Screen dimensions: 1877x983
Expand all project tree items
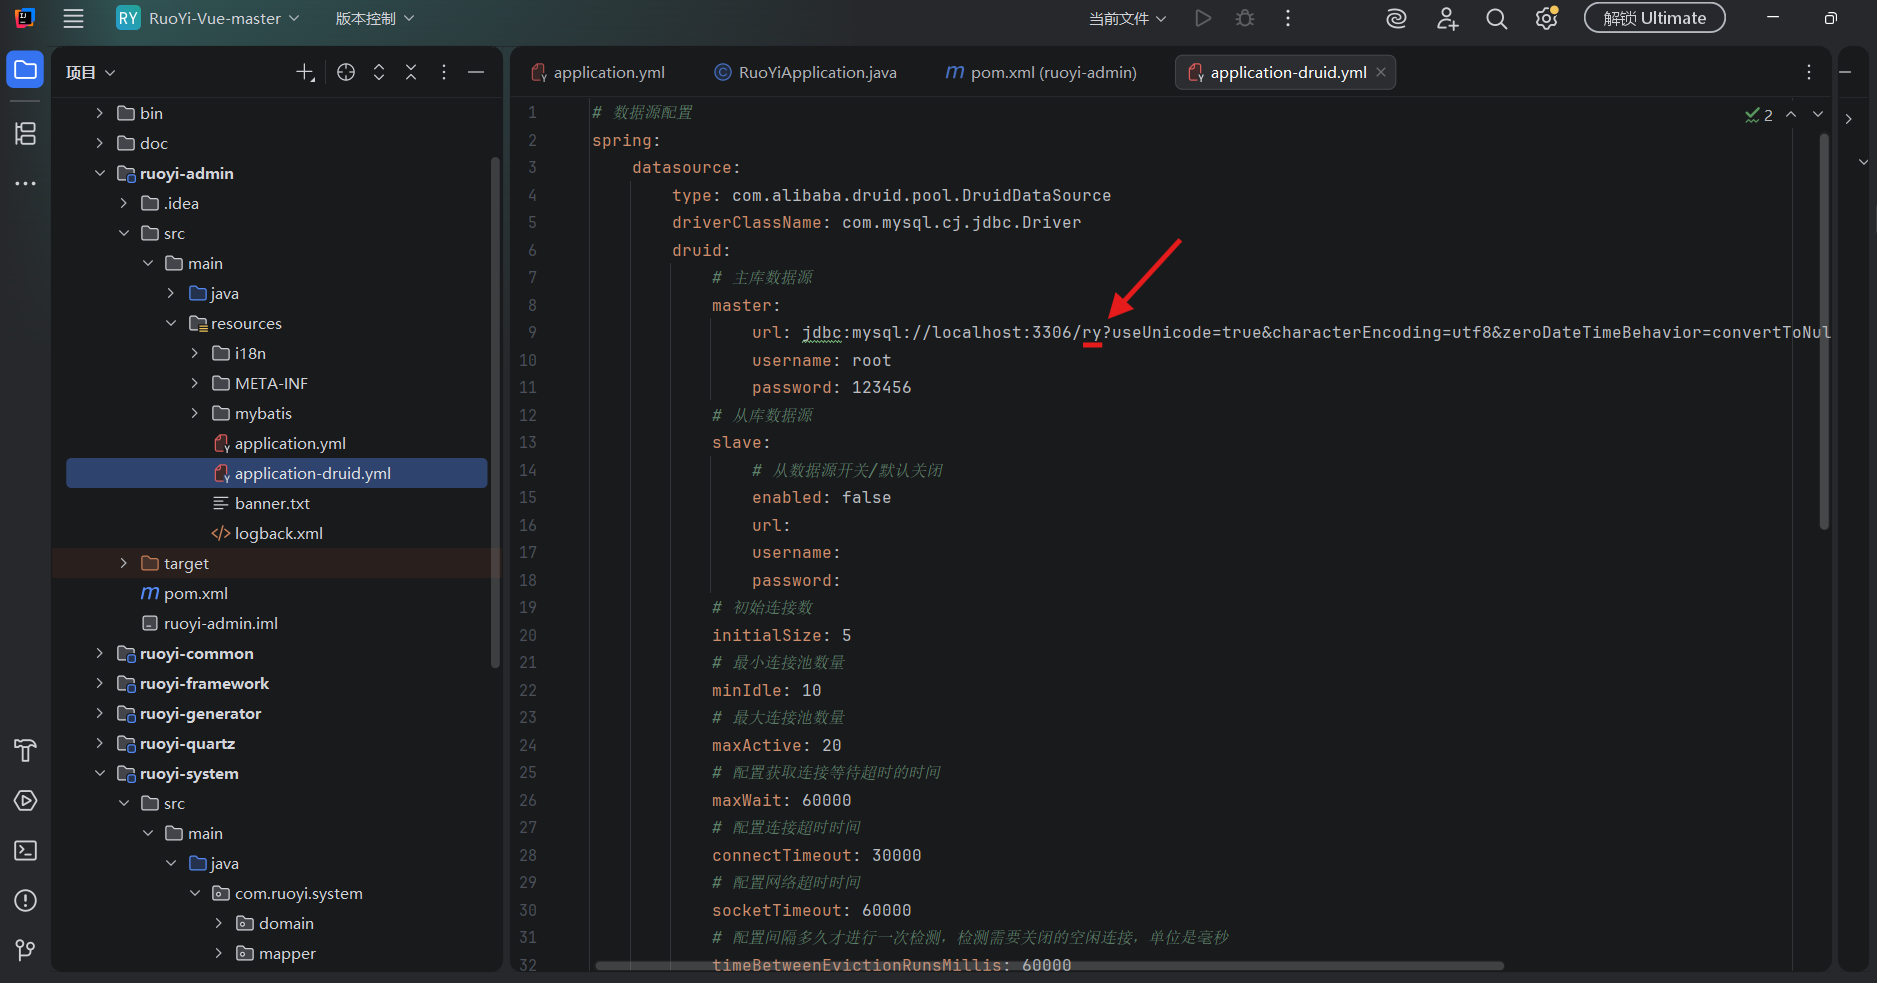point(379,72)
